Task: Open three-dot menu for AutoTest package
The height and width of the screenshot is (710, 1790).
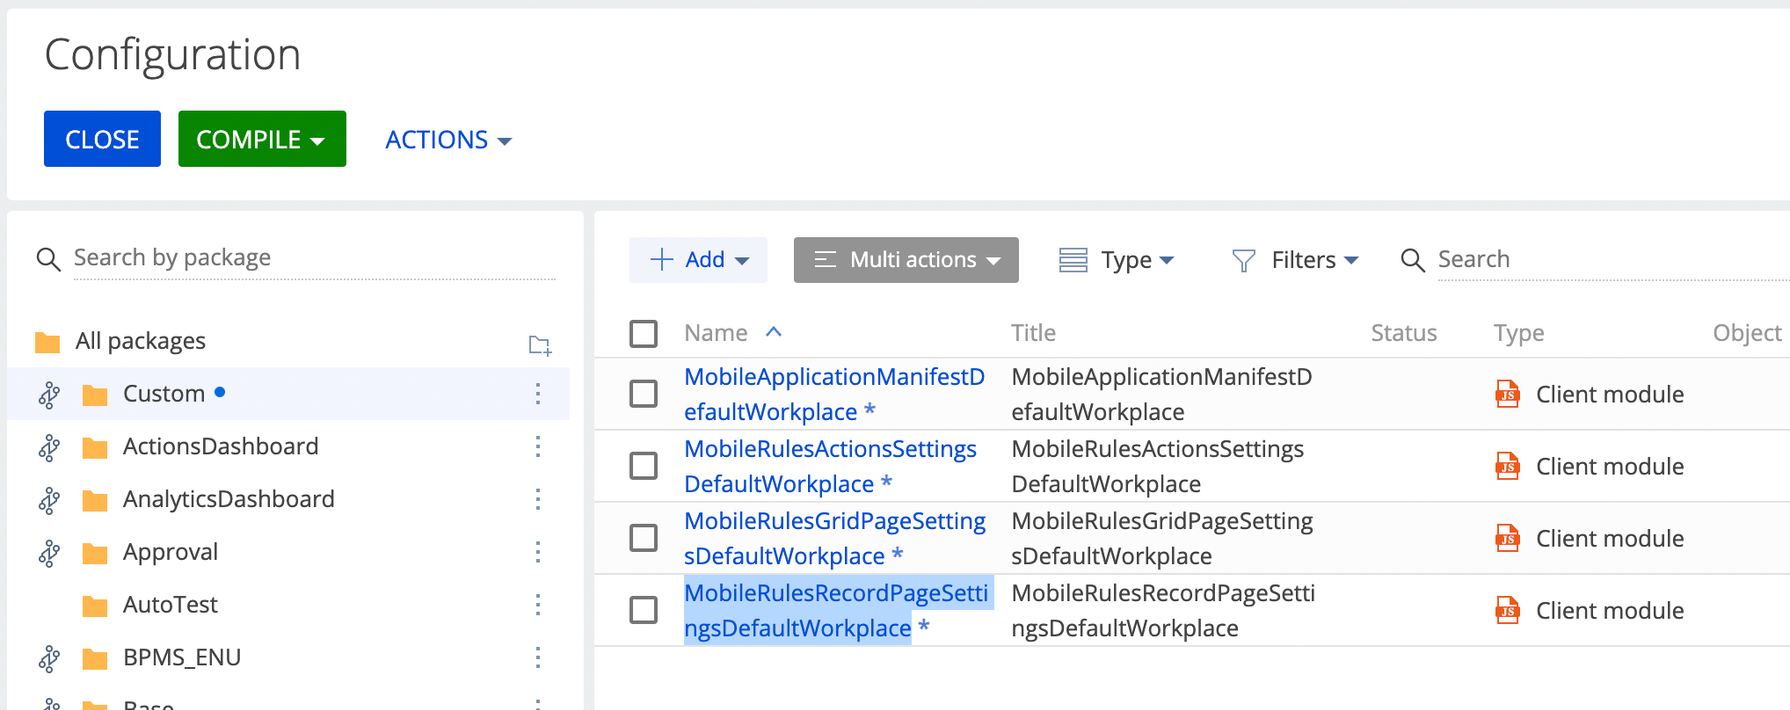Action: tap(538, 605)
